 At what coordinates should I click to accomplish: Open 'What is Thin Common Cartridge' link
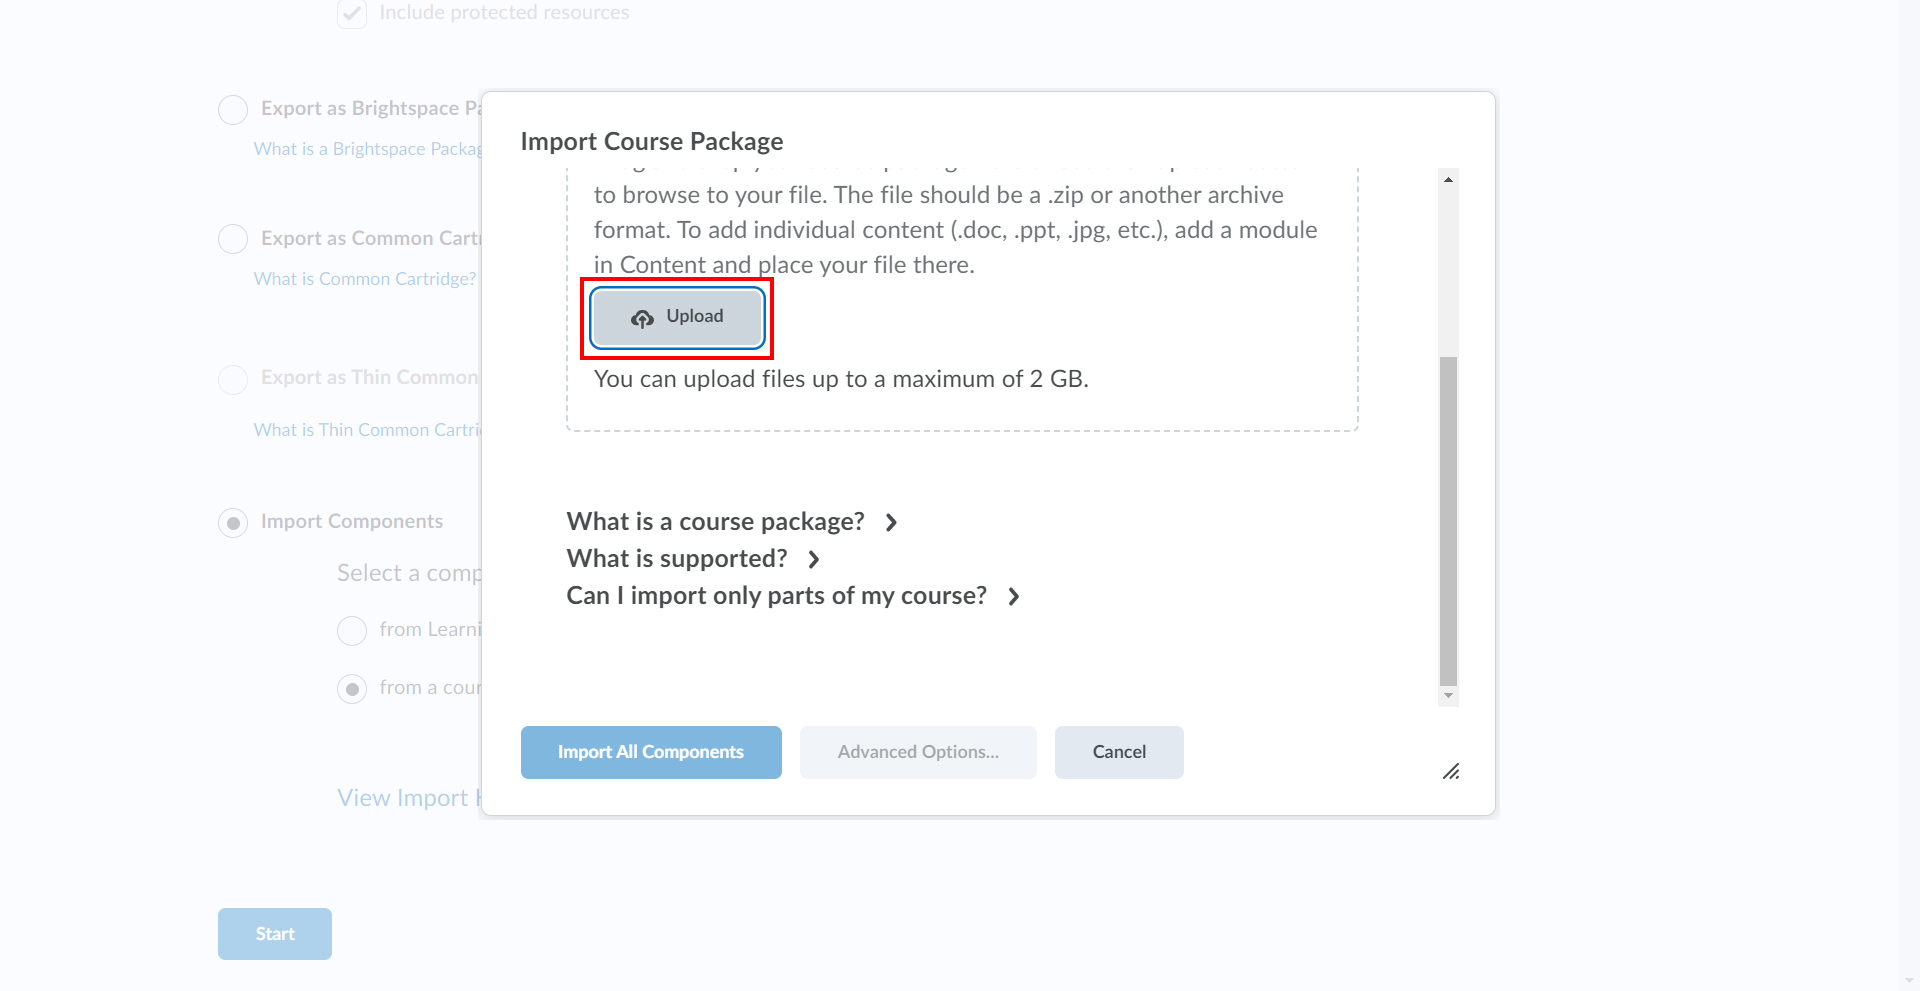click(368, 430)
